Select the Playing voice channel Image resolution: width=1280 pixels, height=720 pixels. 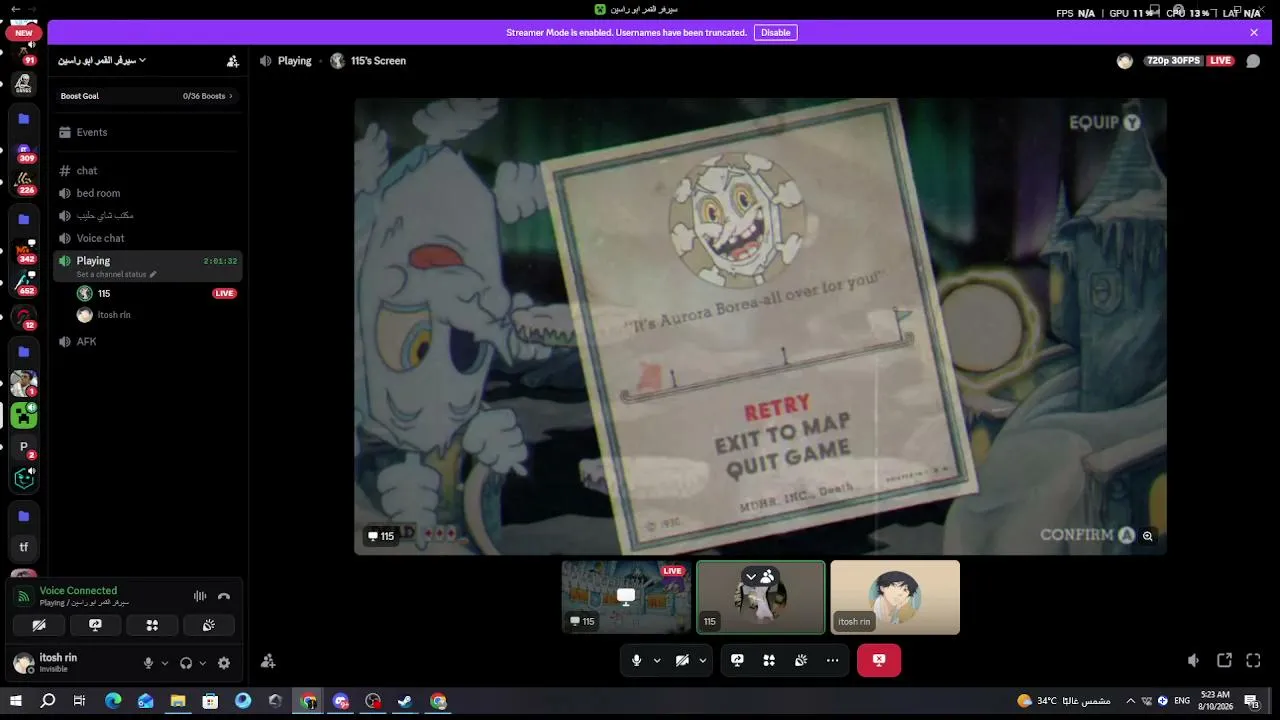[148, 266]
